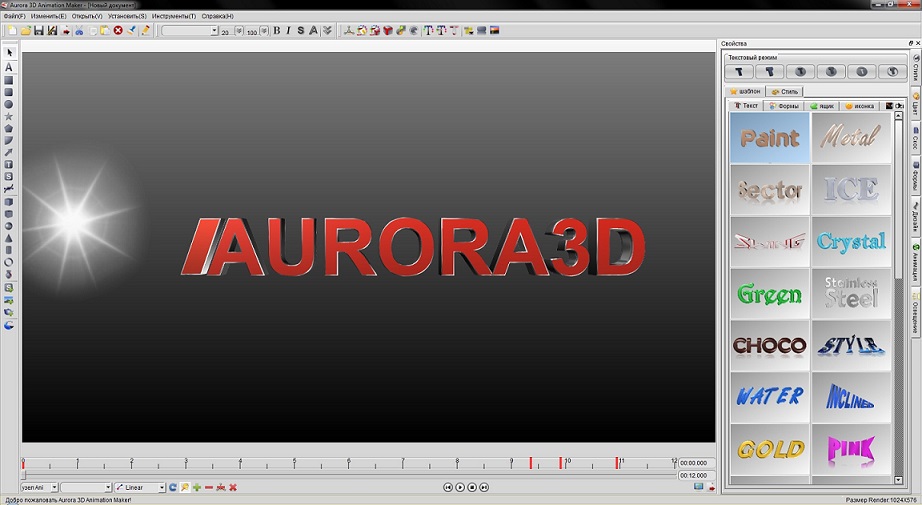The width and height of the screenshot is (922, 505).
Task: Click the 00:12.000 duration field
Action: (696, 475)
